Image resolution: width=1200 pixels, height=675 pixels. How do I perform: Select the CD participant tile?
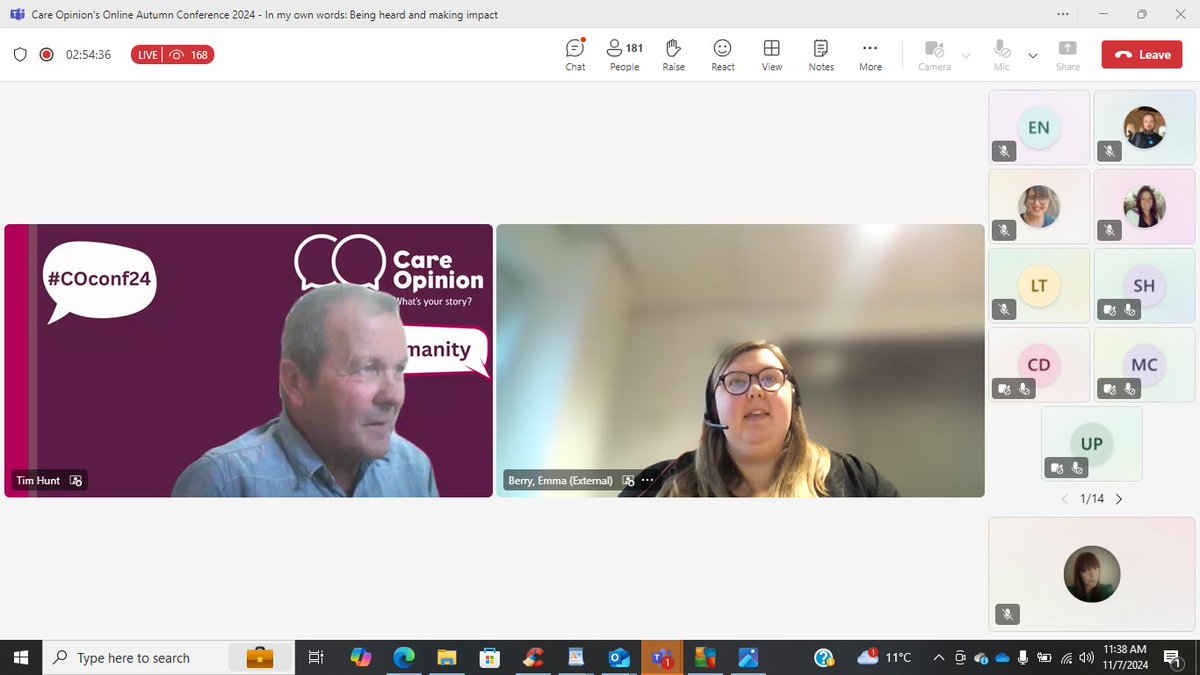1039,365
